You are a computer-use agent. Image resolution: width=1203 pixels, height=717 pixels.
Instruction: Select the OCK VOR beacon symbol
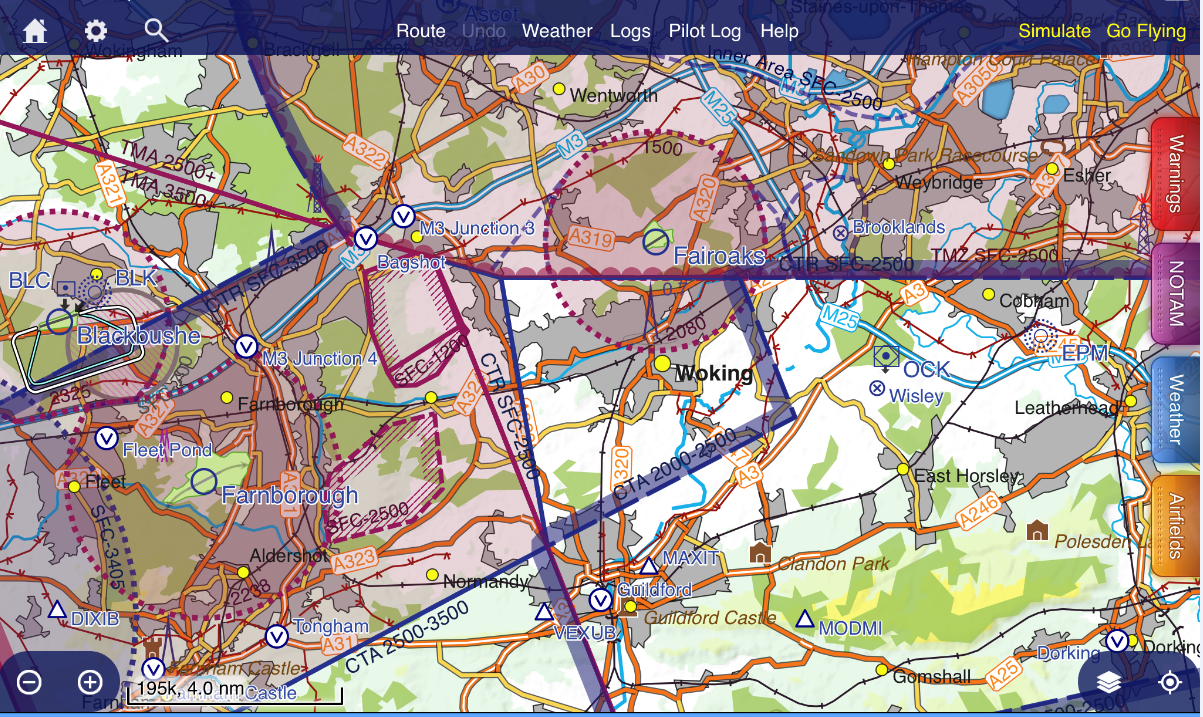[x=886, y=356]
